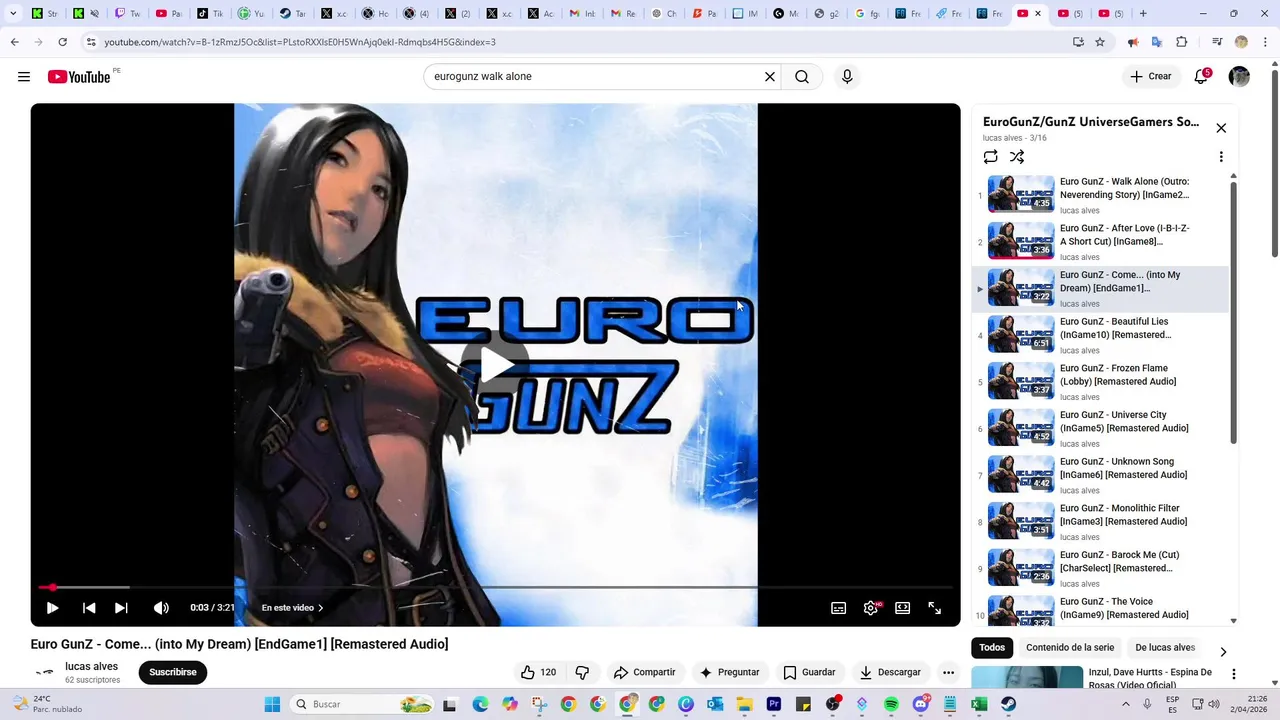Open more actions below the video
Image resolution: width=1280 pixels, height=720 pixels.
(x=948, y=672)
